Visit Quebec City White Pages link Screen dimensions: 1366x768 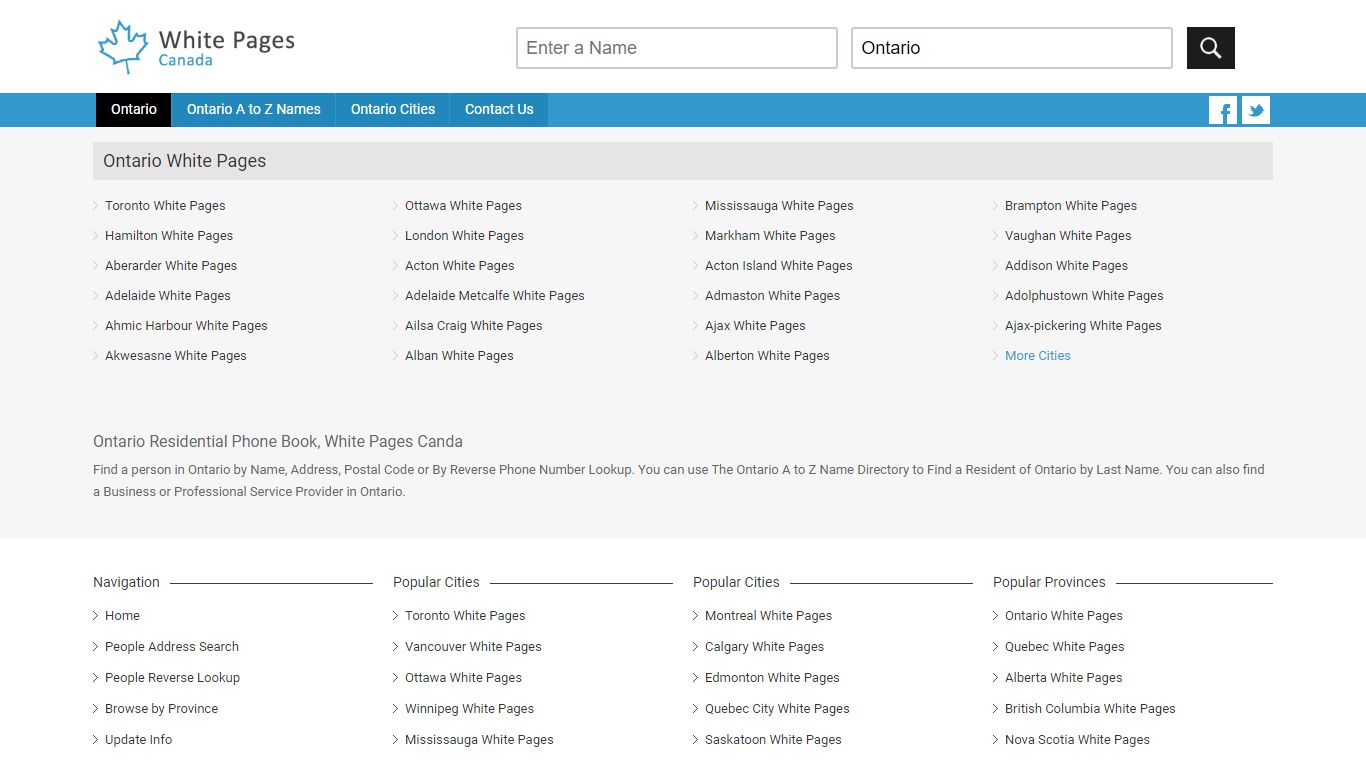point(777,709)
